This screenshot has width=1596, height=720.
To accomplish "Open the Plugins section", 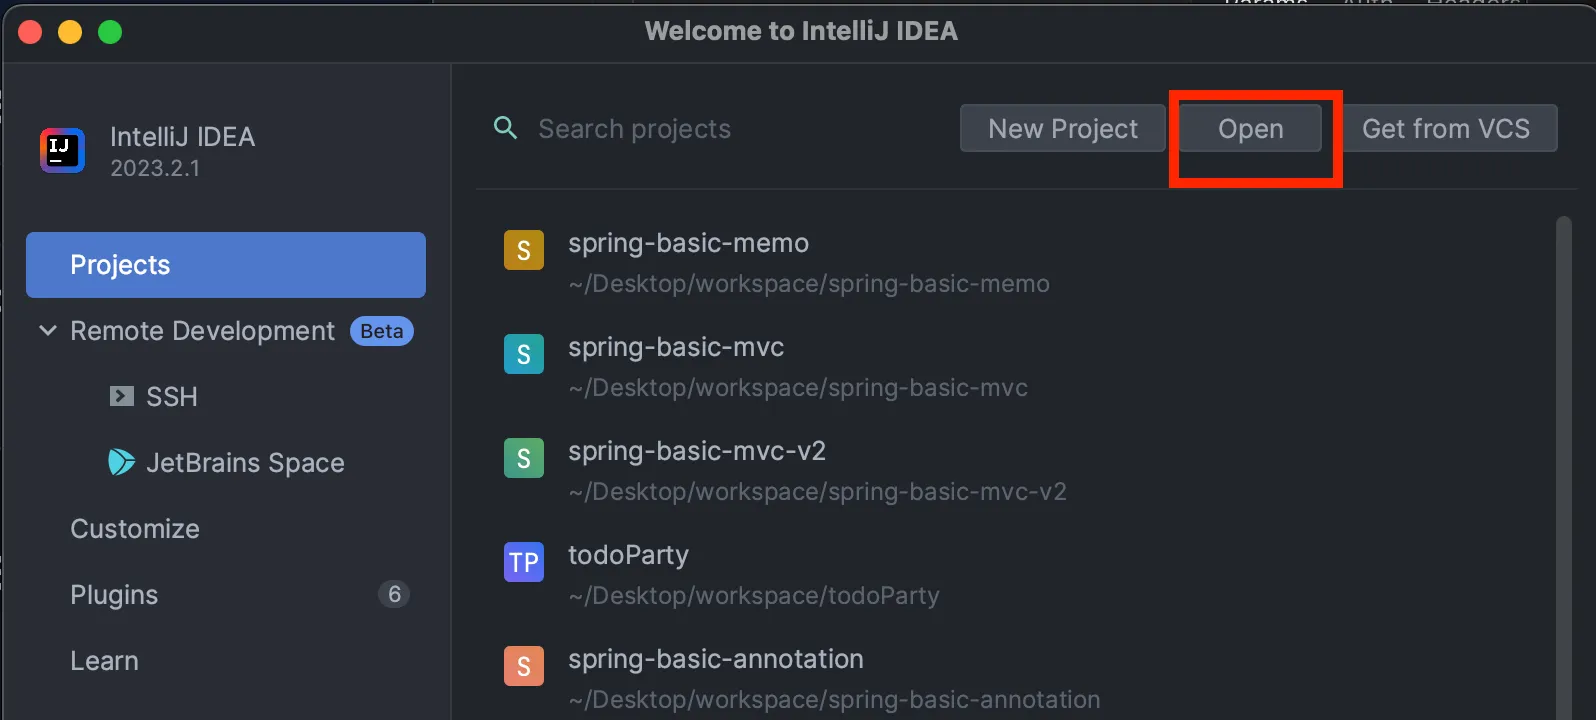I will pos(114,595).
